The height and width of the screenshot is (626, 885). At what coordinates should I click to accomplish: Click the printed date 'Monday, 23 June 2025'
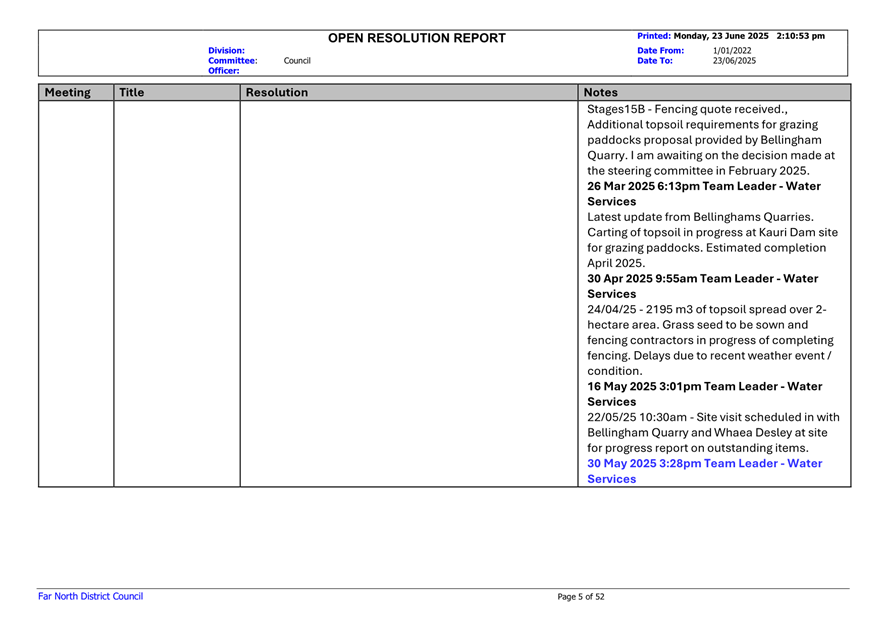coord(721,36)
